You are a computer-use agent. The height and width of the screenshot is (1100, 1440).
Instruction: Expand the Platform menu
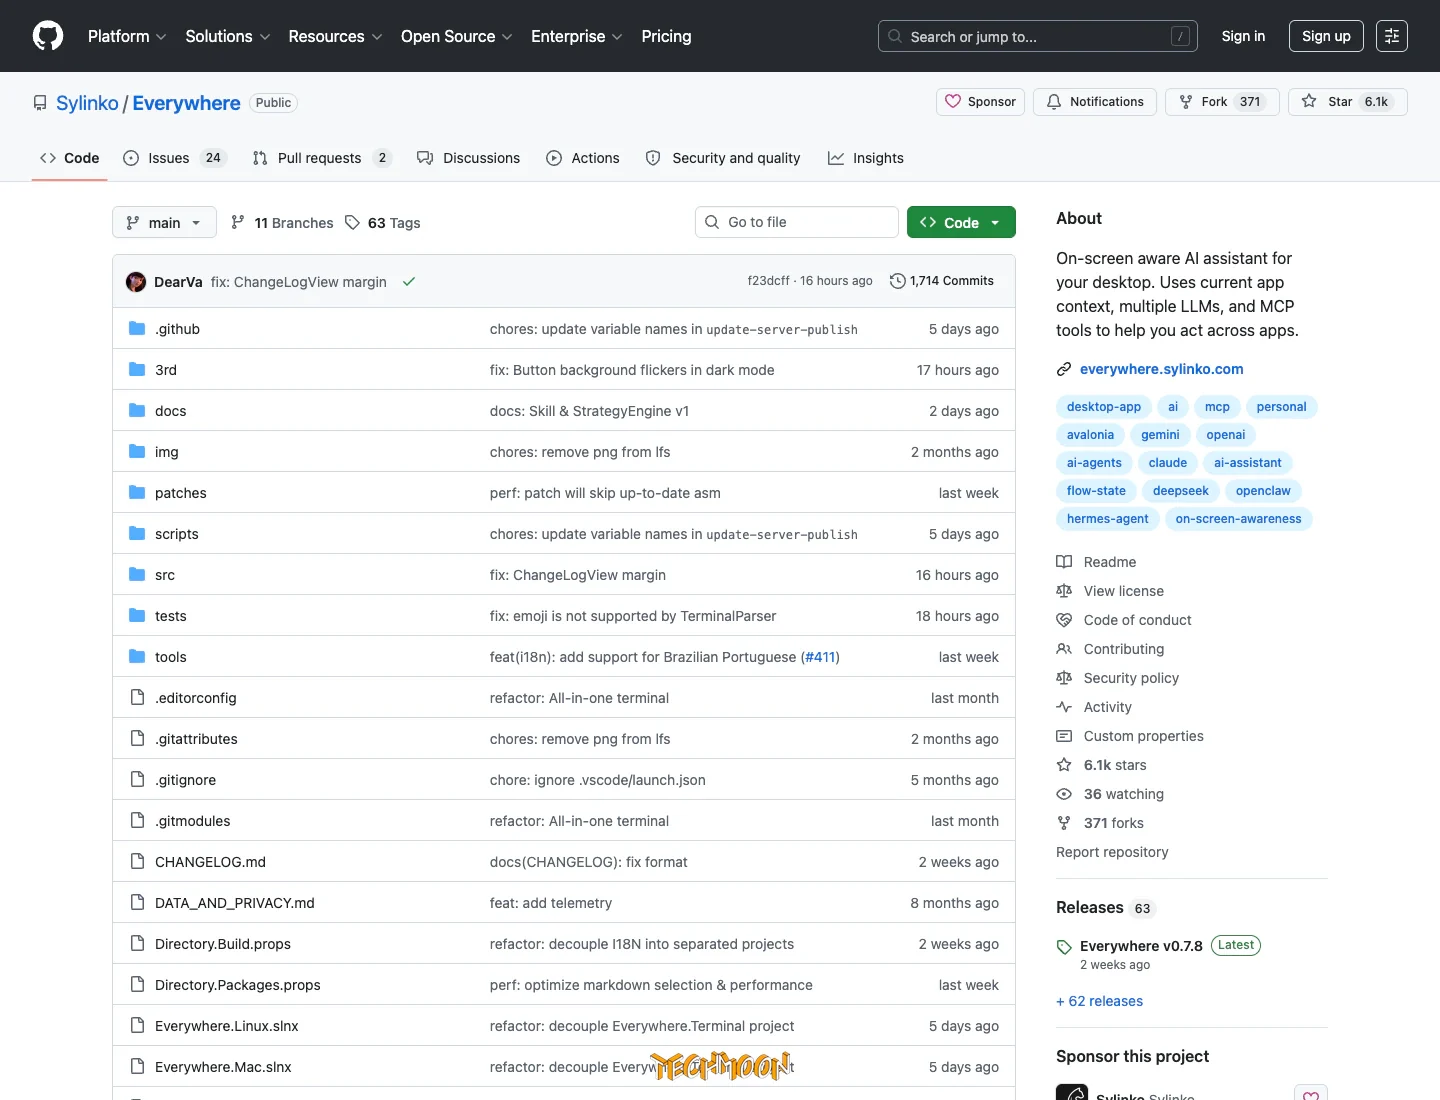(x=127, y=36)
